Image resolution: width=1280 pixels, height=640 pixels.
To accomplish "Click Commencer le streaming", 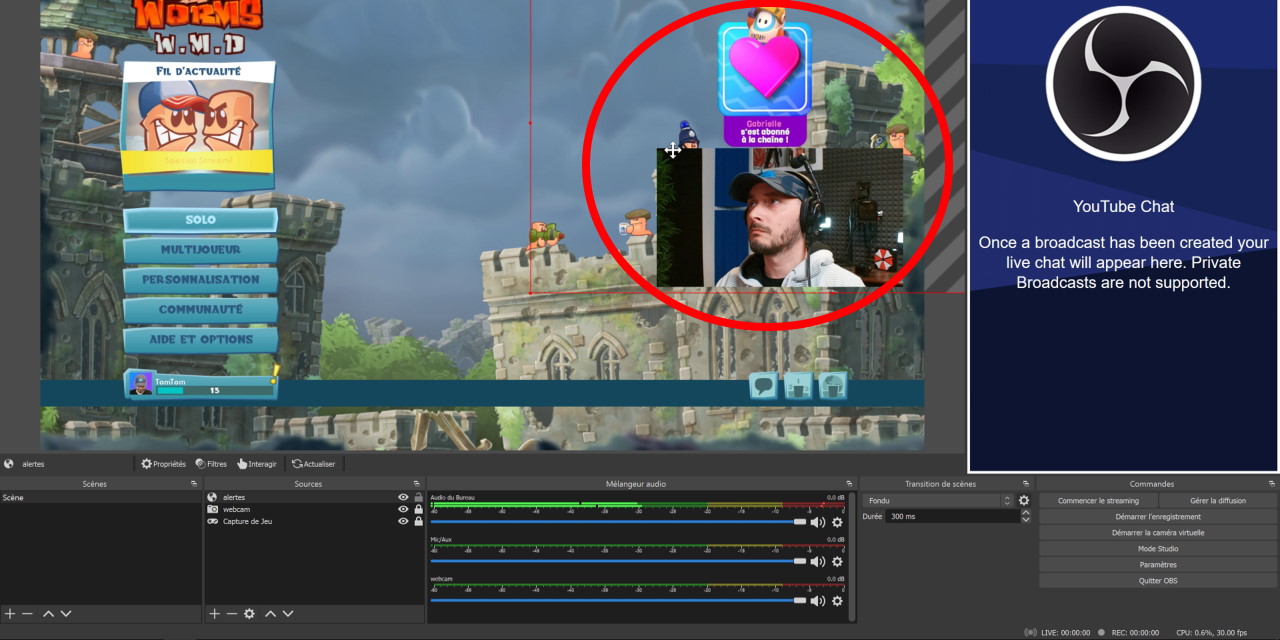I will [x=1098, y=500].
